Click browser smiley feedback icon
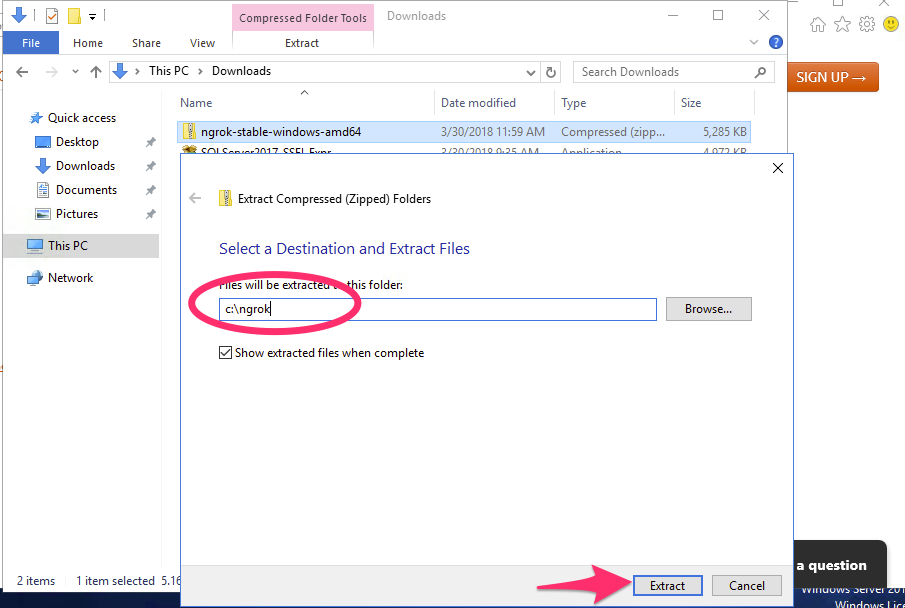 tap(892, 24)
